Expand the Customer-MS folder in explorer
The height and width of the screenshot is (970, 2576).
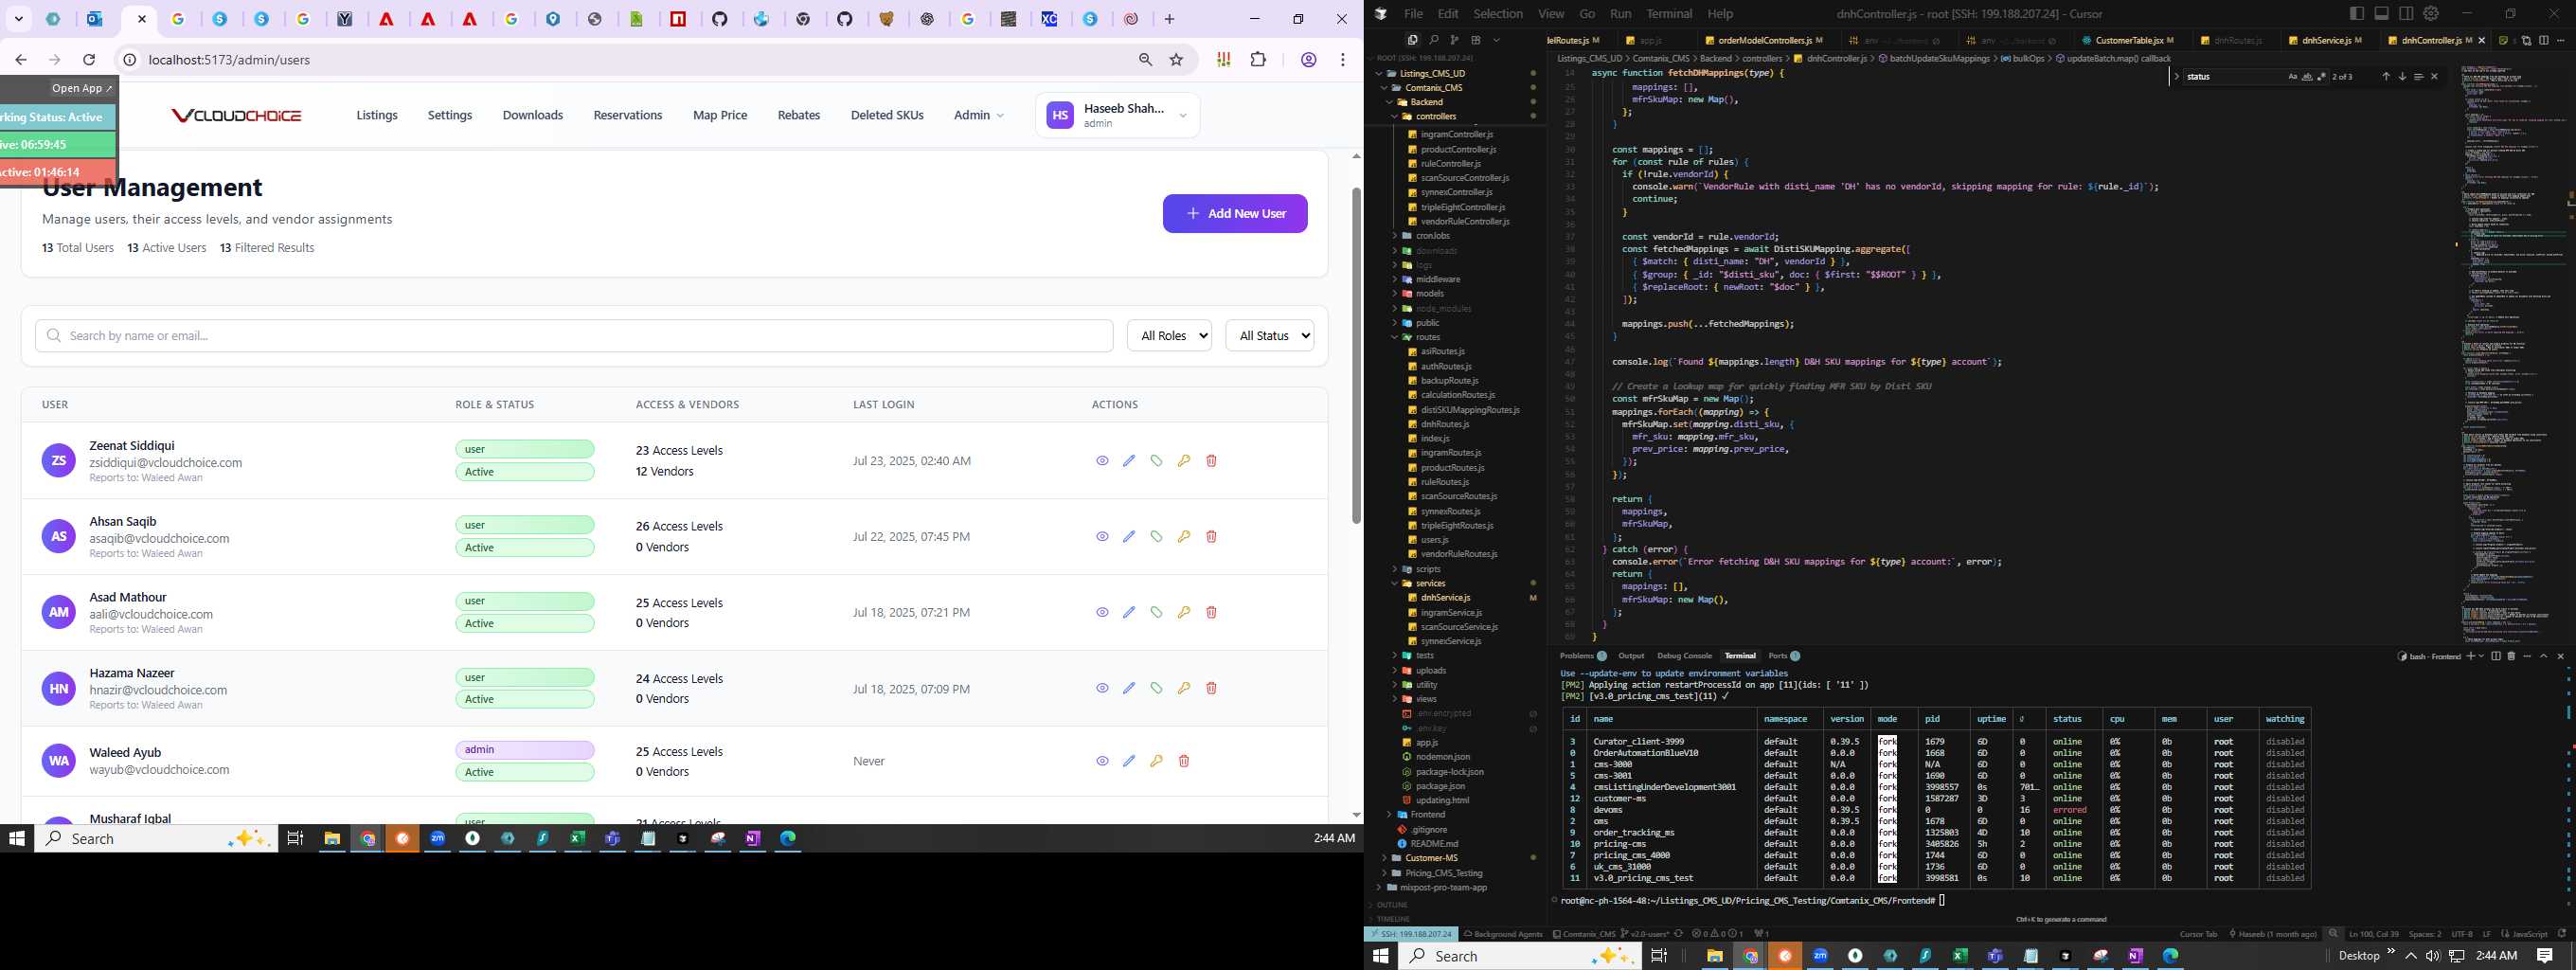click(1430, 858)
